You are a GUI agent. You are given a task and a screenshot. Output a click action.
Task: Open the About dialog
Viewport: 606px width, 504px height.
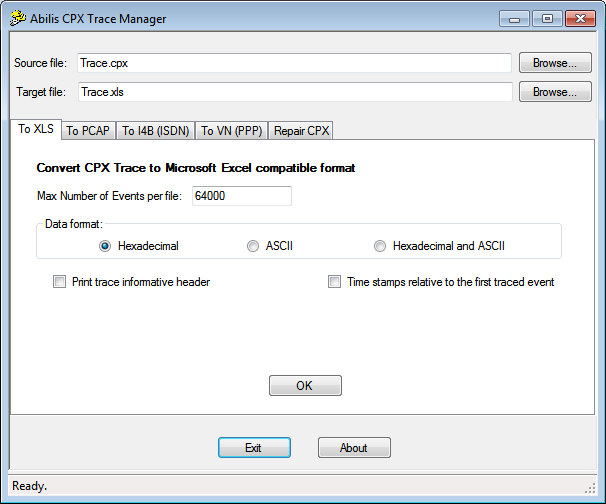pyautogui.click(x=354, y=448)
